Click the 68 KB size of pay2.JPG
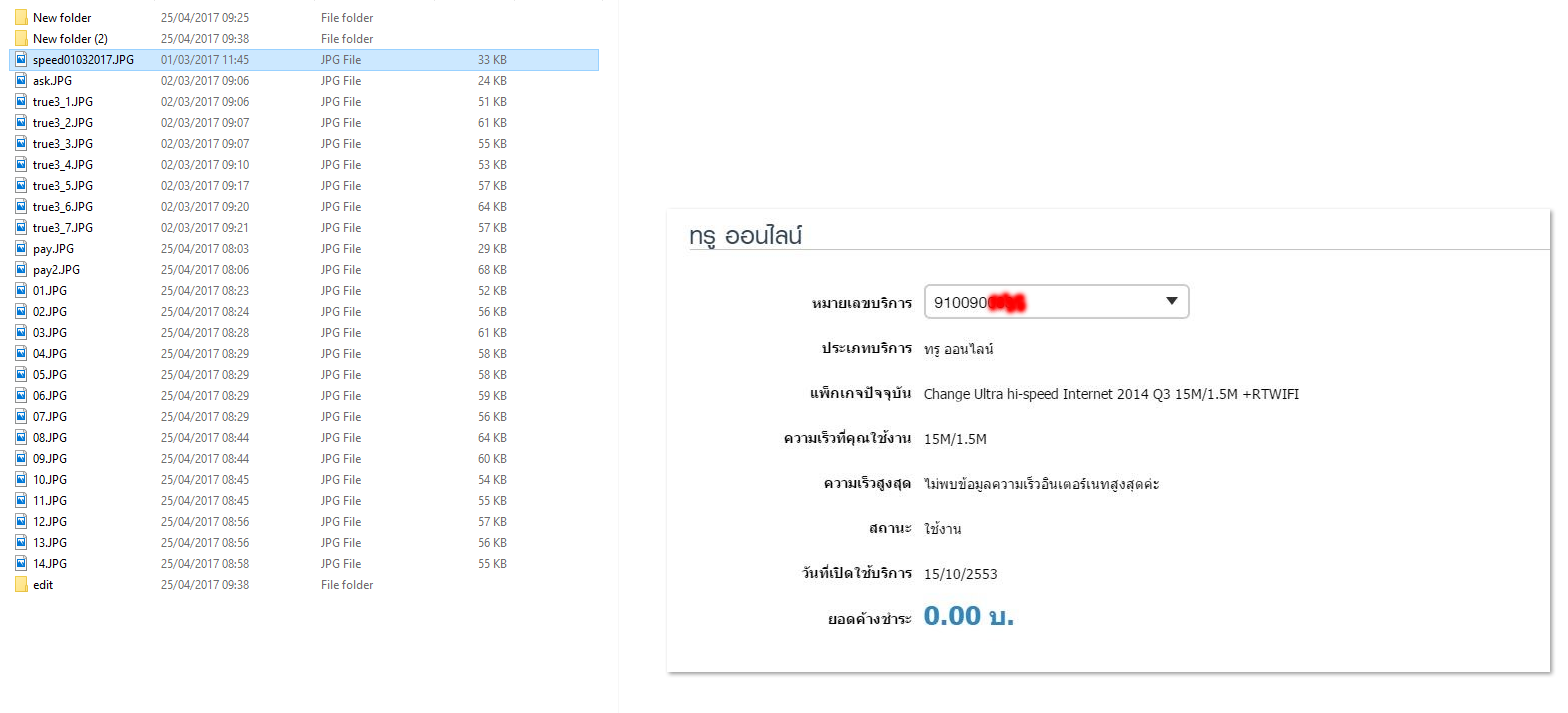 point(492,269)
